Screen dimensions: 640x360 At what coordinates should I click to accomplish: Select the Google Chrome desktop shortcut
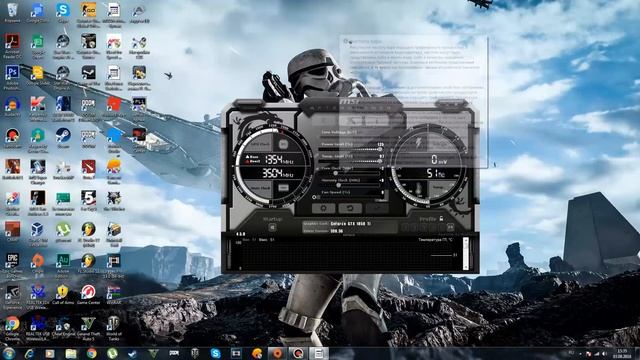point(12,328)
